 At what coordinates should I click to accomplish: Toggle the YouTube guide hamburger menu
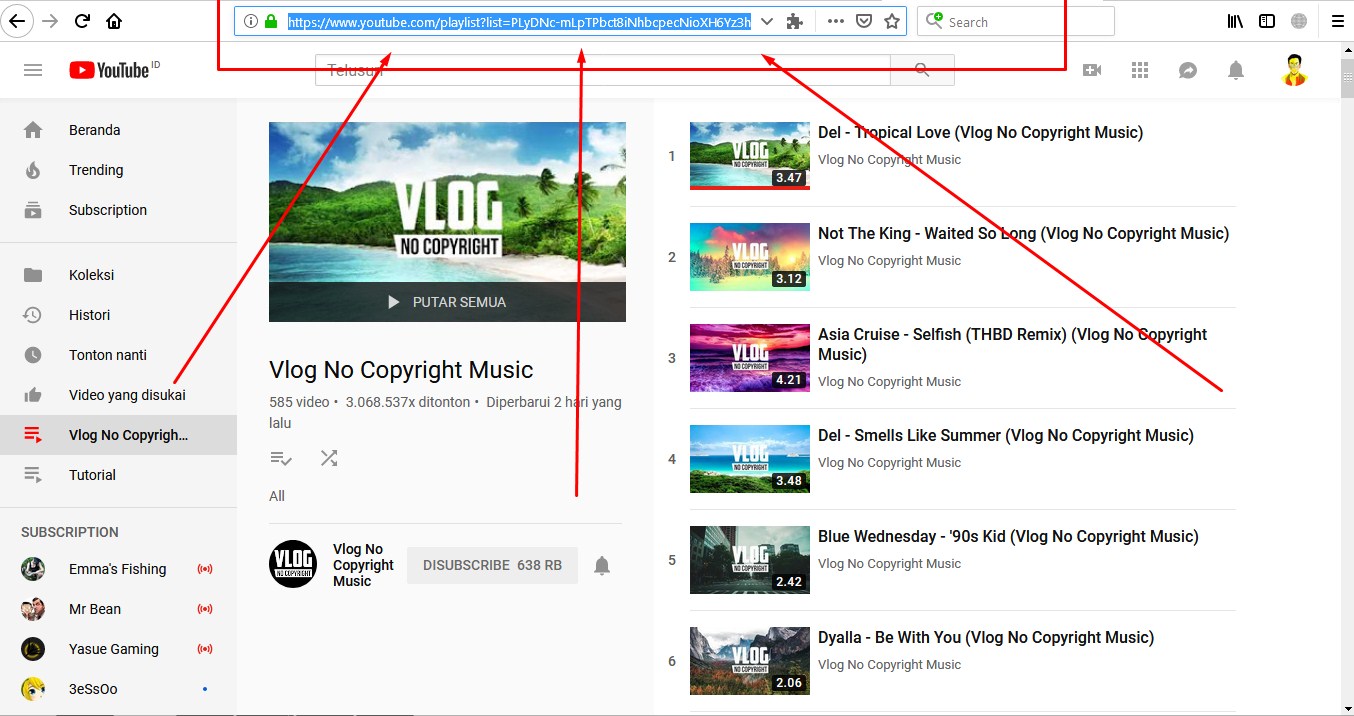33,70
